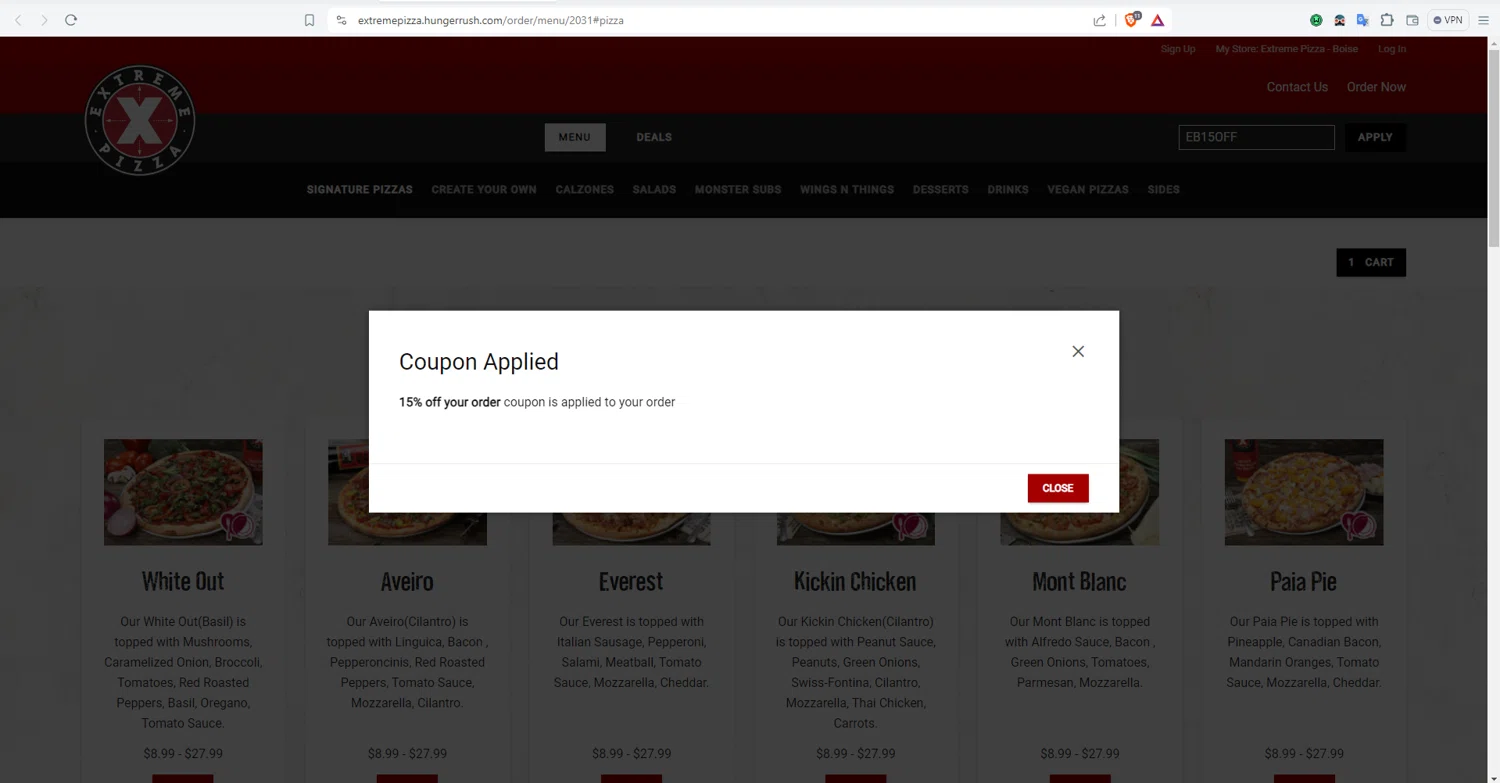Screen dimensions: 1500x783
Task: Go to the CALZONES category
Action: (x=585, y=189)
